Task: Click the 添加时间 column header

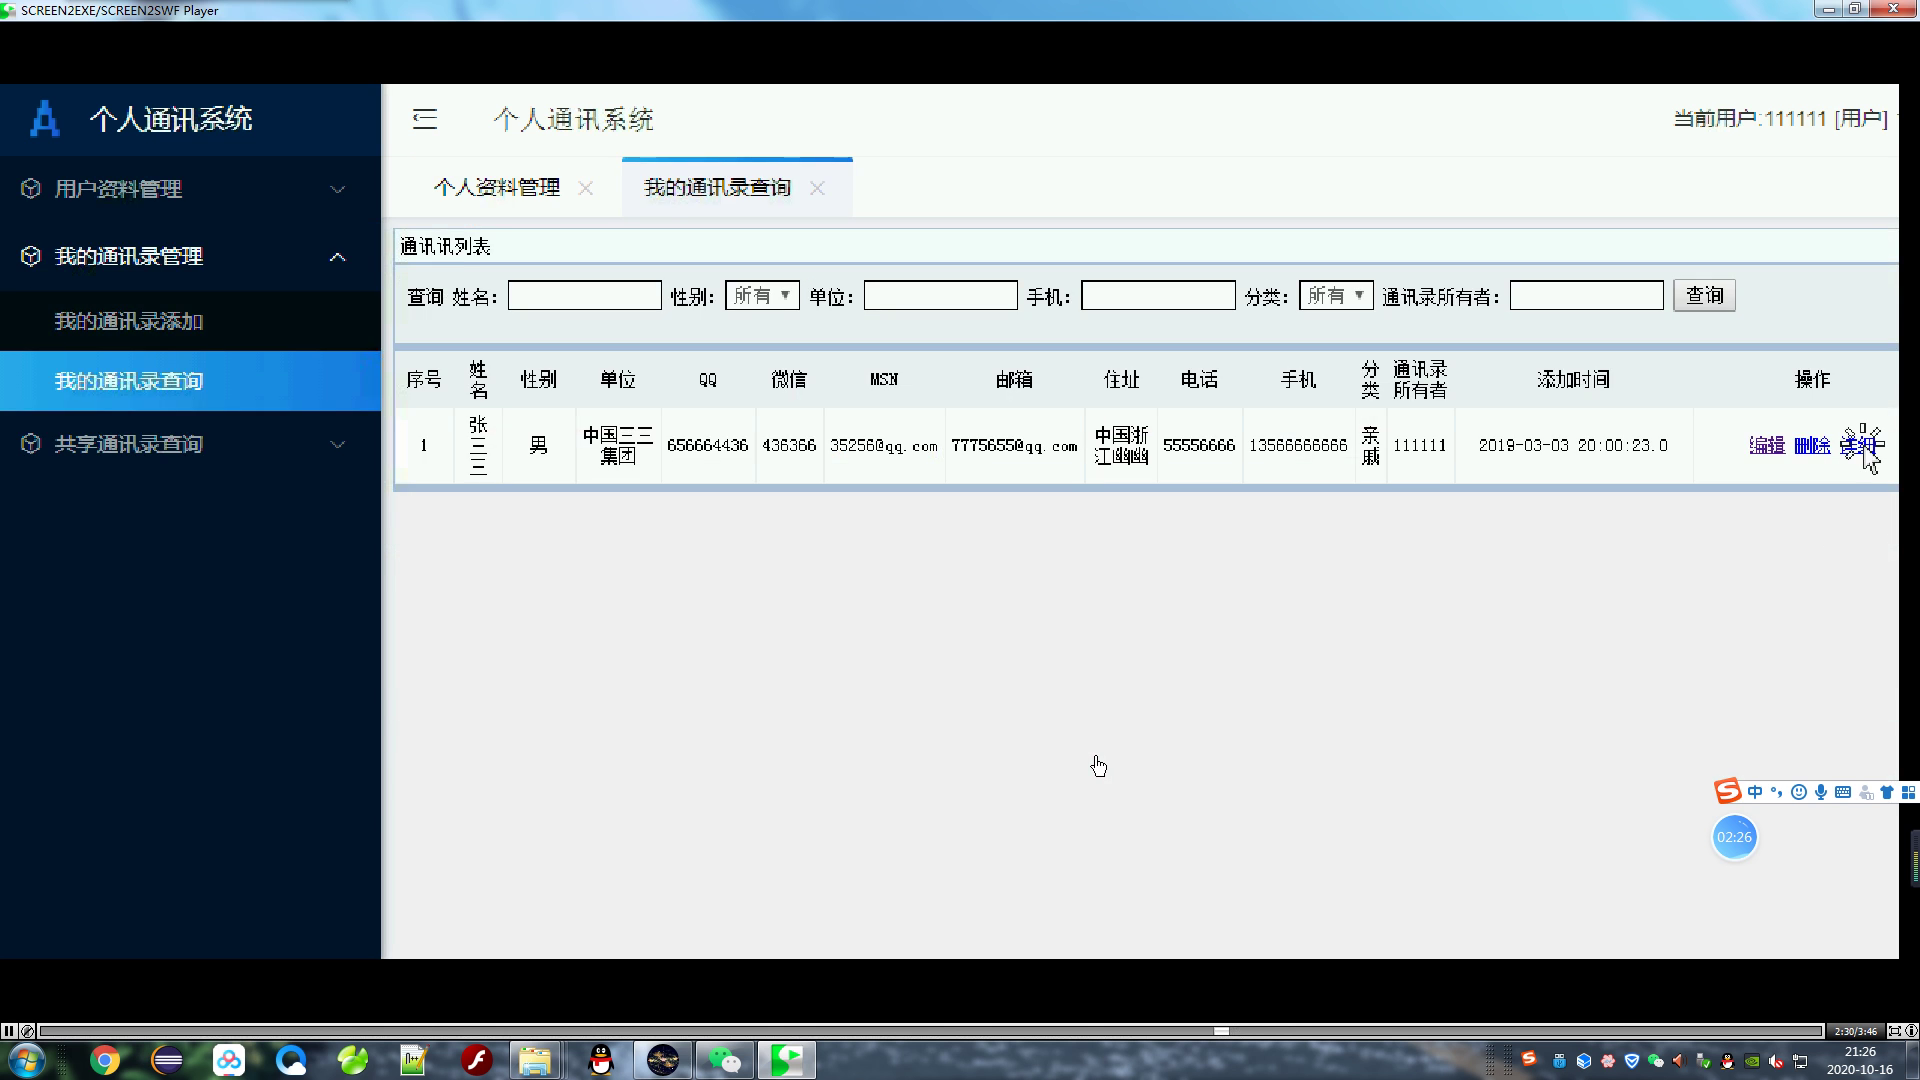Action: (x=1573, y=379)
